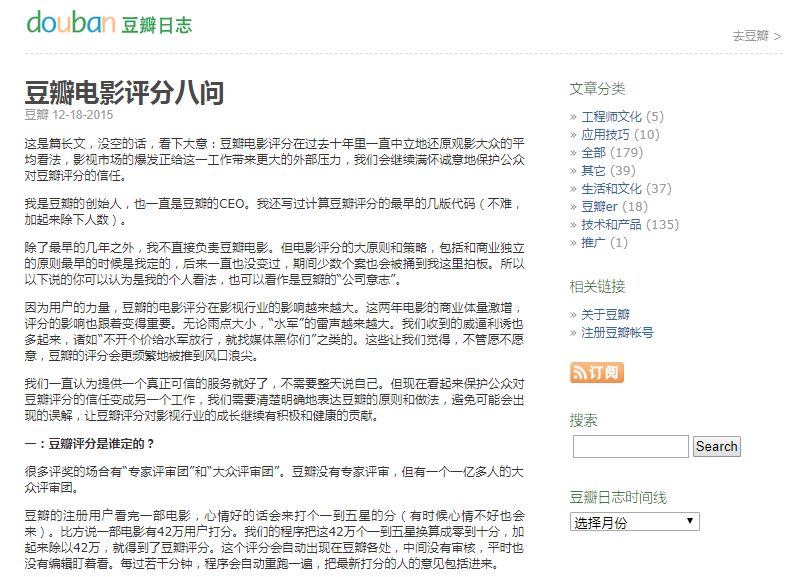Click the 豆瓣 author name under the title

pyautogui.click(x=33, y=115)
